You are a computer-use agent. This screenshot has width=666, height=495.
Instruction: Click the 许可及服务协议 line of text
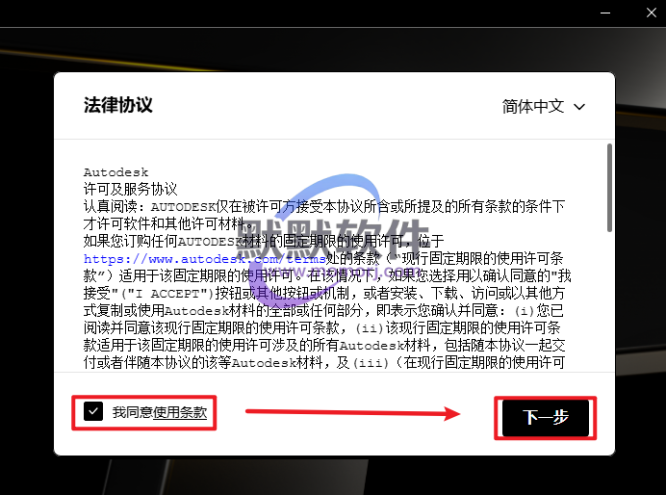(130, 188)
